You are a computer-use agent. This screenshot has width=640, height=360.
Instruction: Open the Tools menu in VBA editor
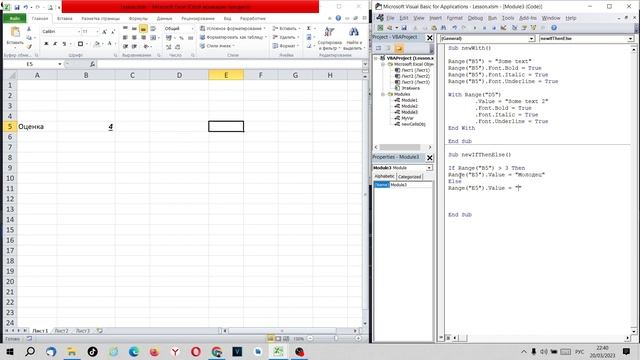508,18
